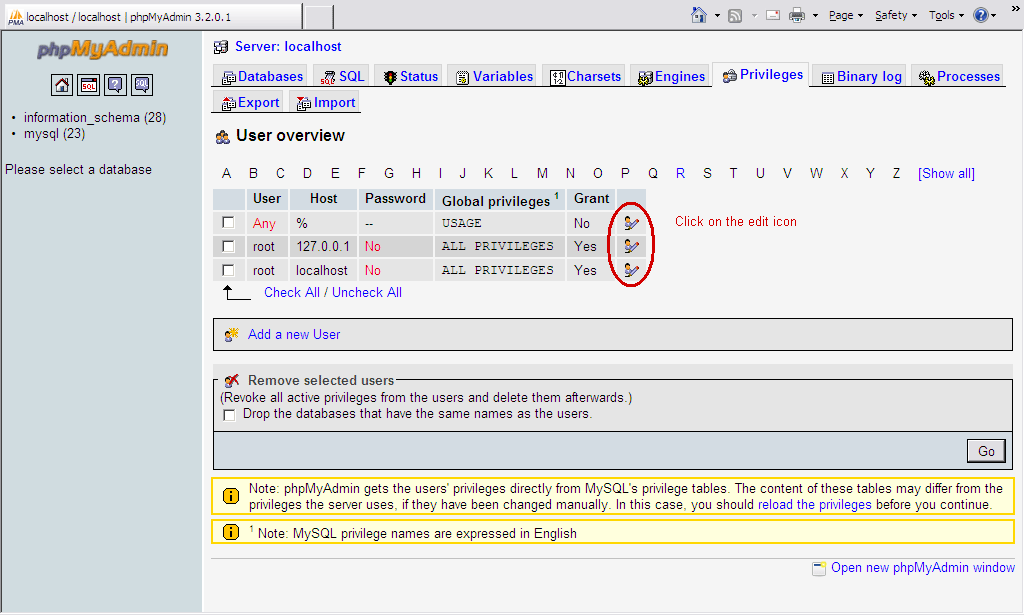Click the localhost phpMyAdmin browser tab
The height and width of the screenshot is (615, 1024).
point(152,16)
